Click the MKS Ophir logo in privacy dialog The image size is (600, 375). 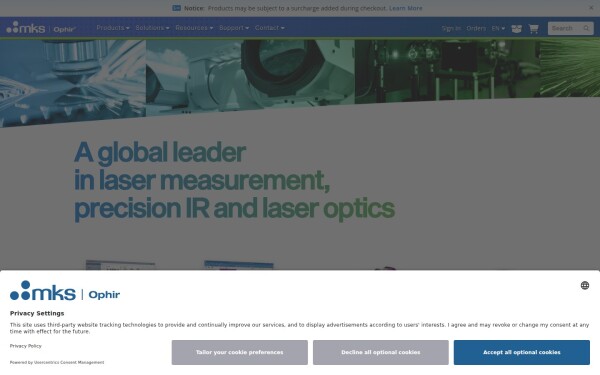(65, 291)
